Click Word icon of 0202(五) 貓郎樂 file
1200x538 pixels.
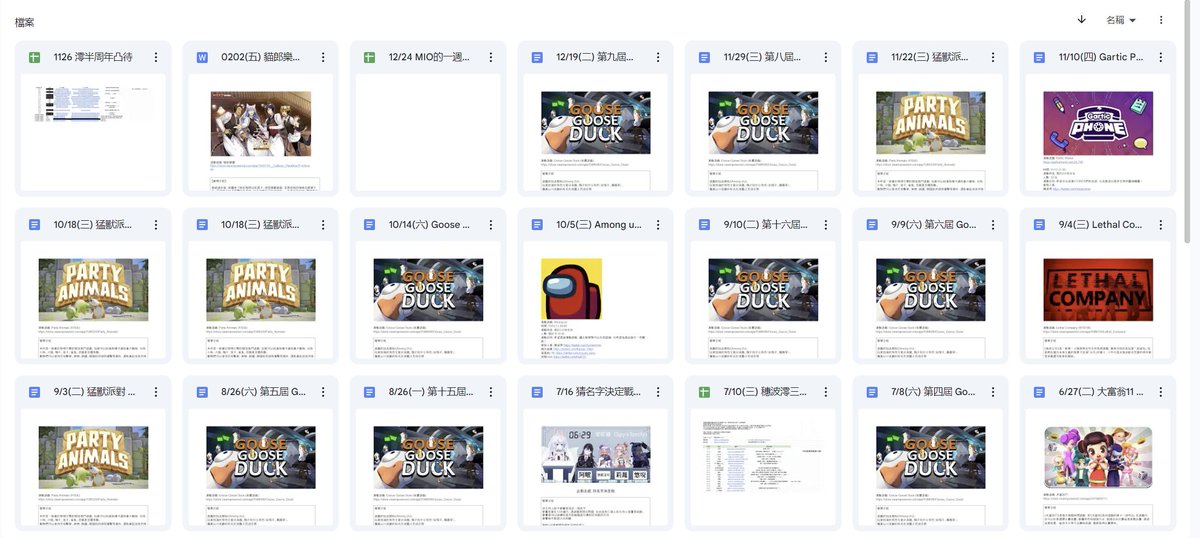(202, 58)
